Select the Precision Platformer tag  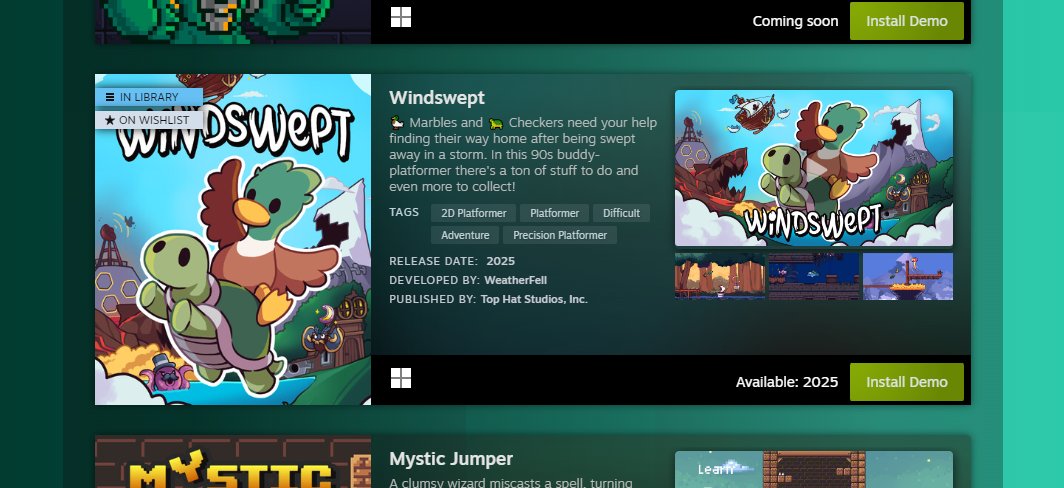pos(560,236)
